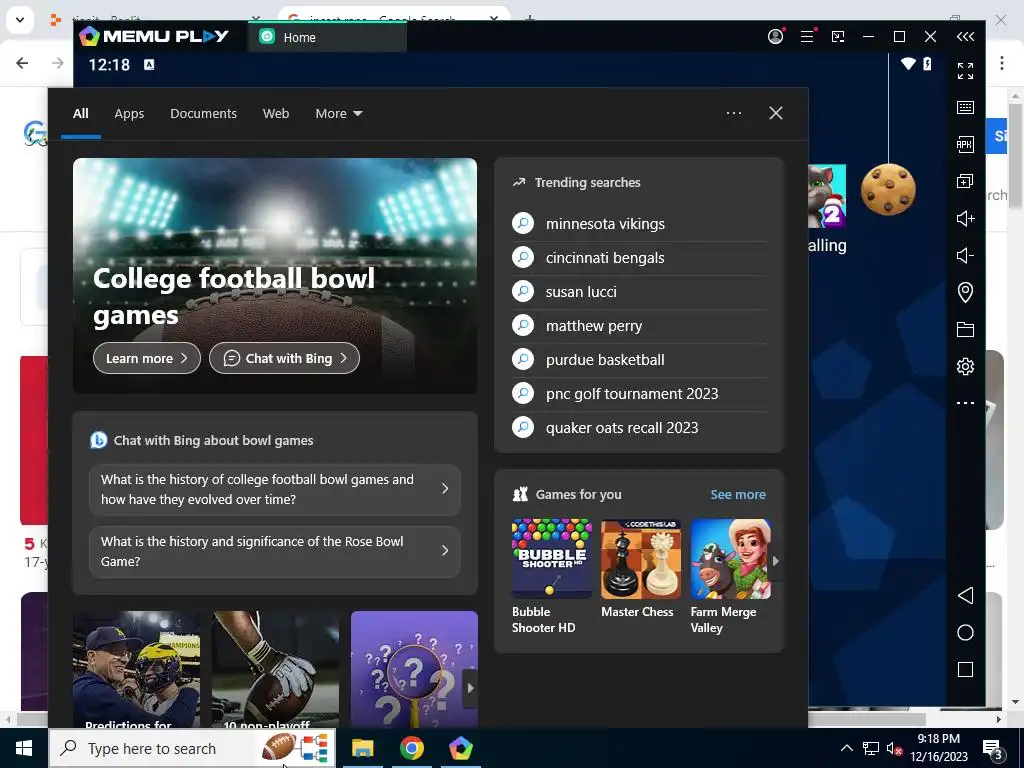
Task: Click search icon beside minnesota vikings
Action: click(x=523, y=223)
